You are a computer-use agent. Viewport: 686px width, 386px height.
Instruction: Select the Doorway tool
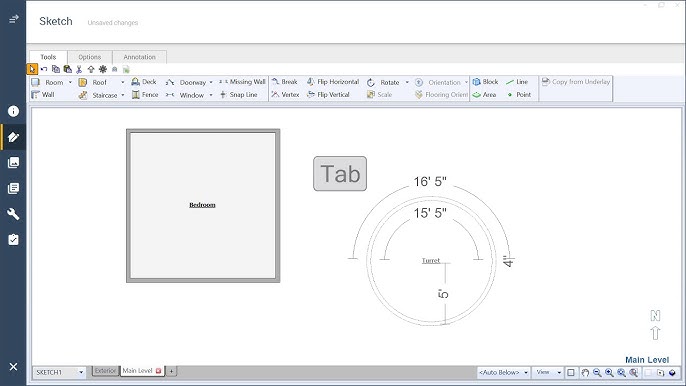tap(186, 82)
